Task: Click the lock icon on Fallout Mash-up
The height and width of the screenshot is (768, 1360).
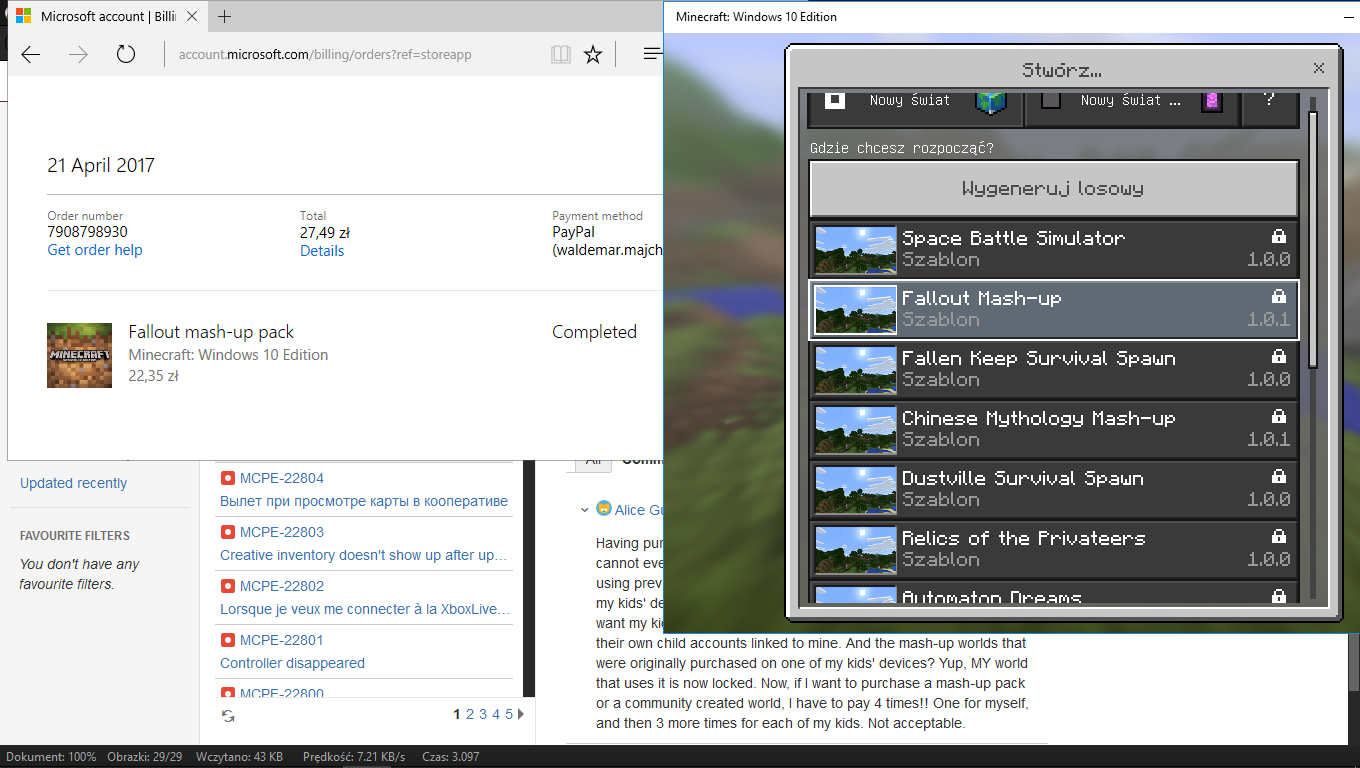Action: click(x=1278, y=297)
